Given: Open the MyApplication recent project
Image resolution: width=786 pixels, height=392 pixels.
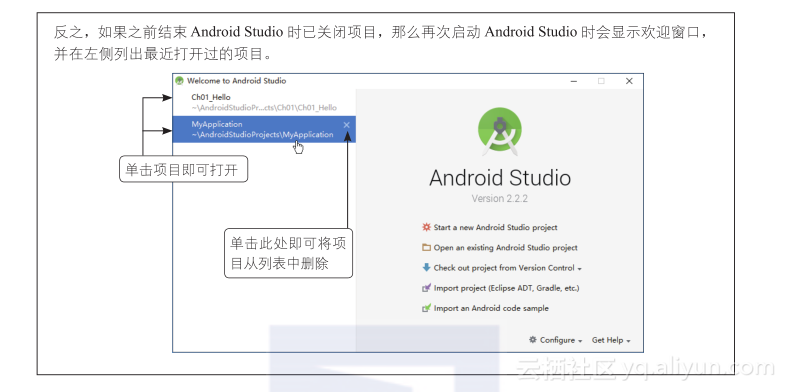Looking at the screenshot, I should tap(264, 129).
